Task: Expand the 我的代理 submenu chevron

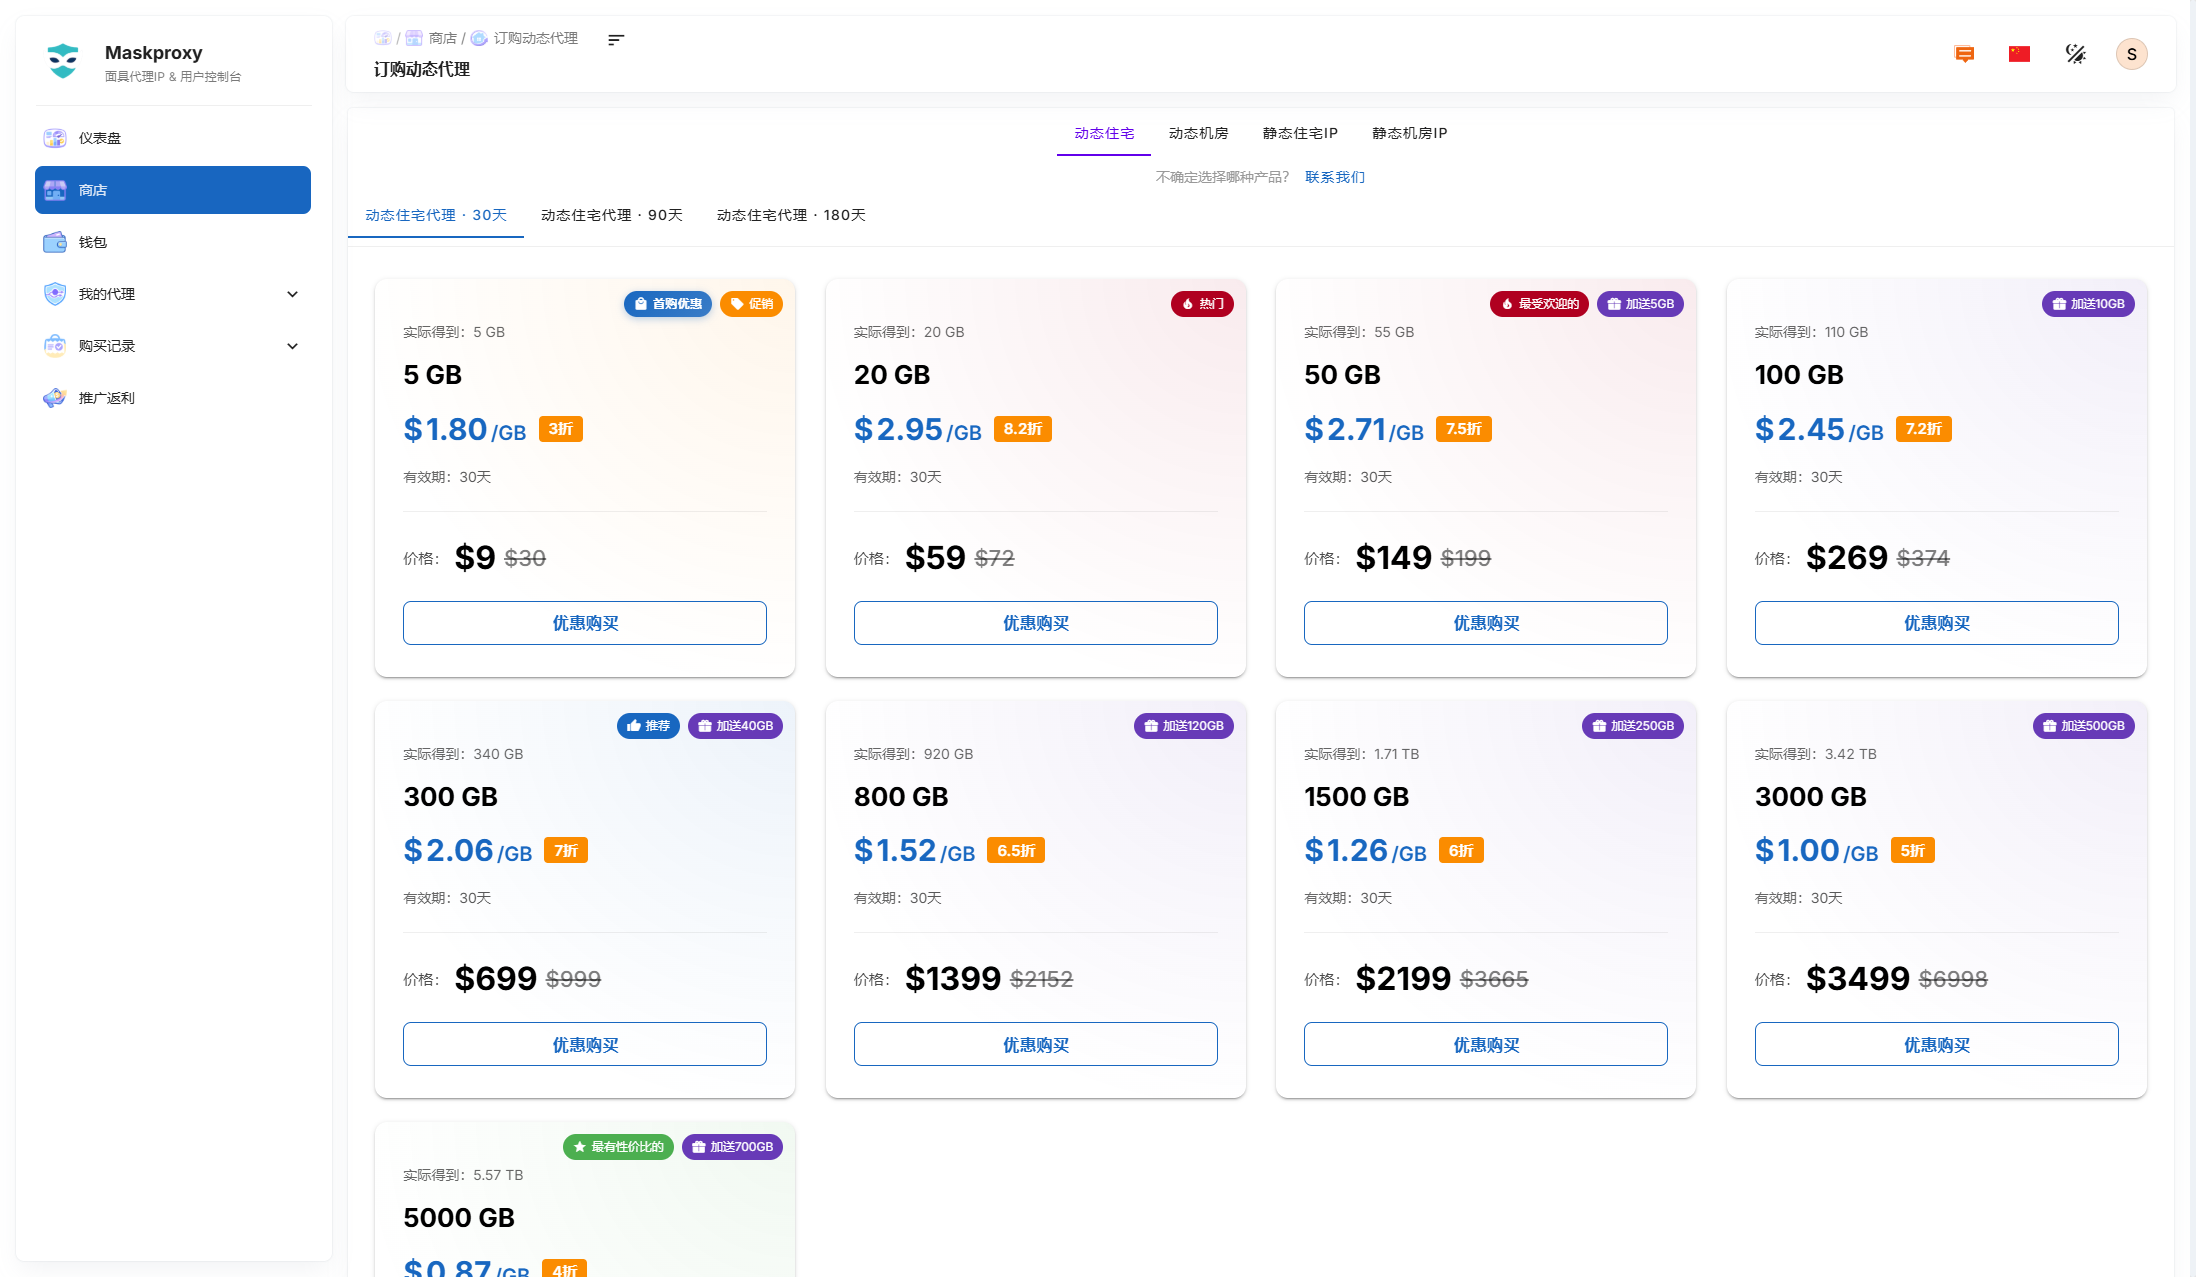Action: tap(292, 294)
